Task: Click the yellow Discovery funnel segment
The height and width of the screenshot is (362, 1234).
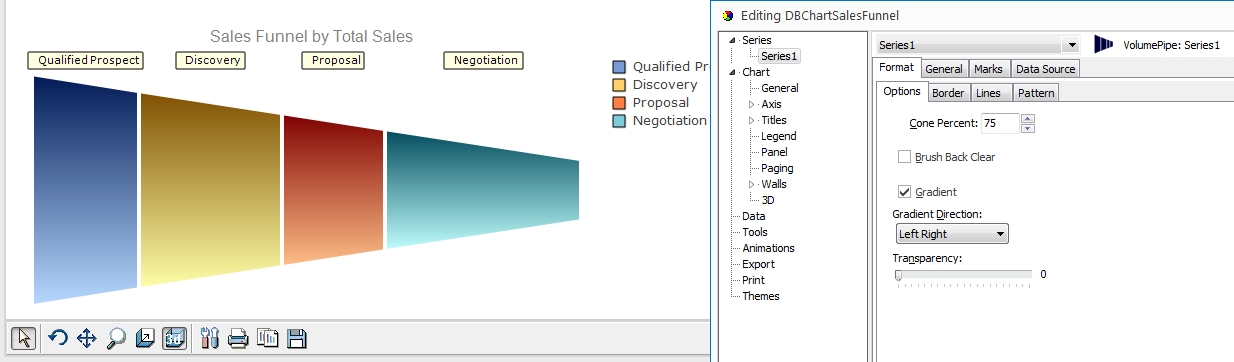Action: point(210,190)
